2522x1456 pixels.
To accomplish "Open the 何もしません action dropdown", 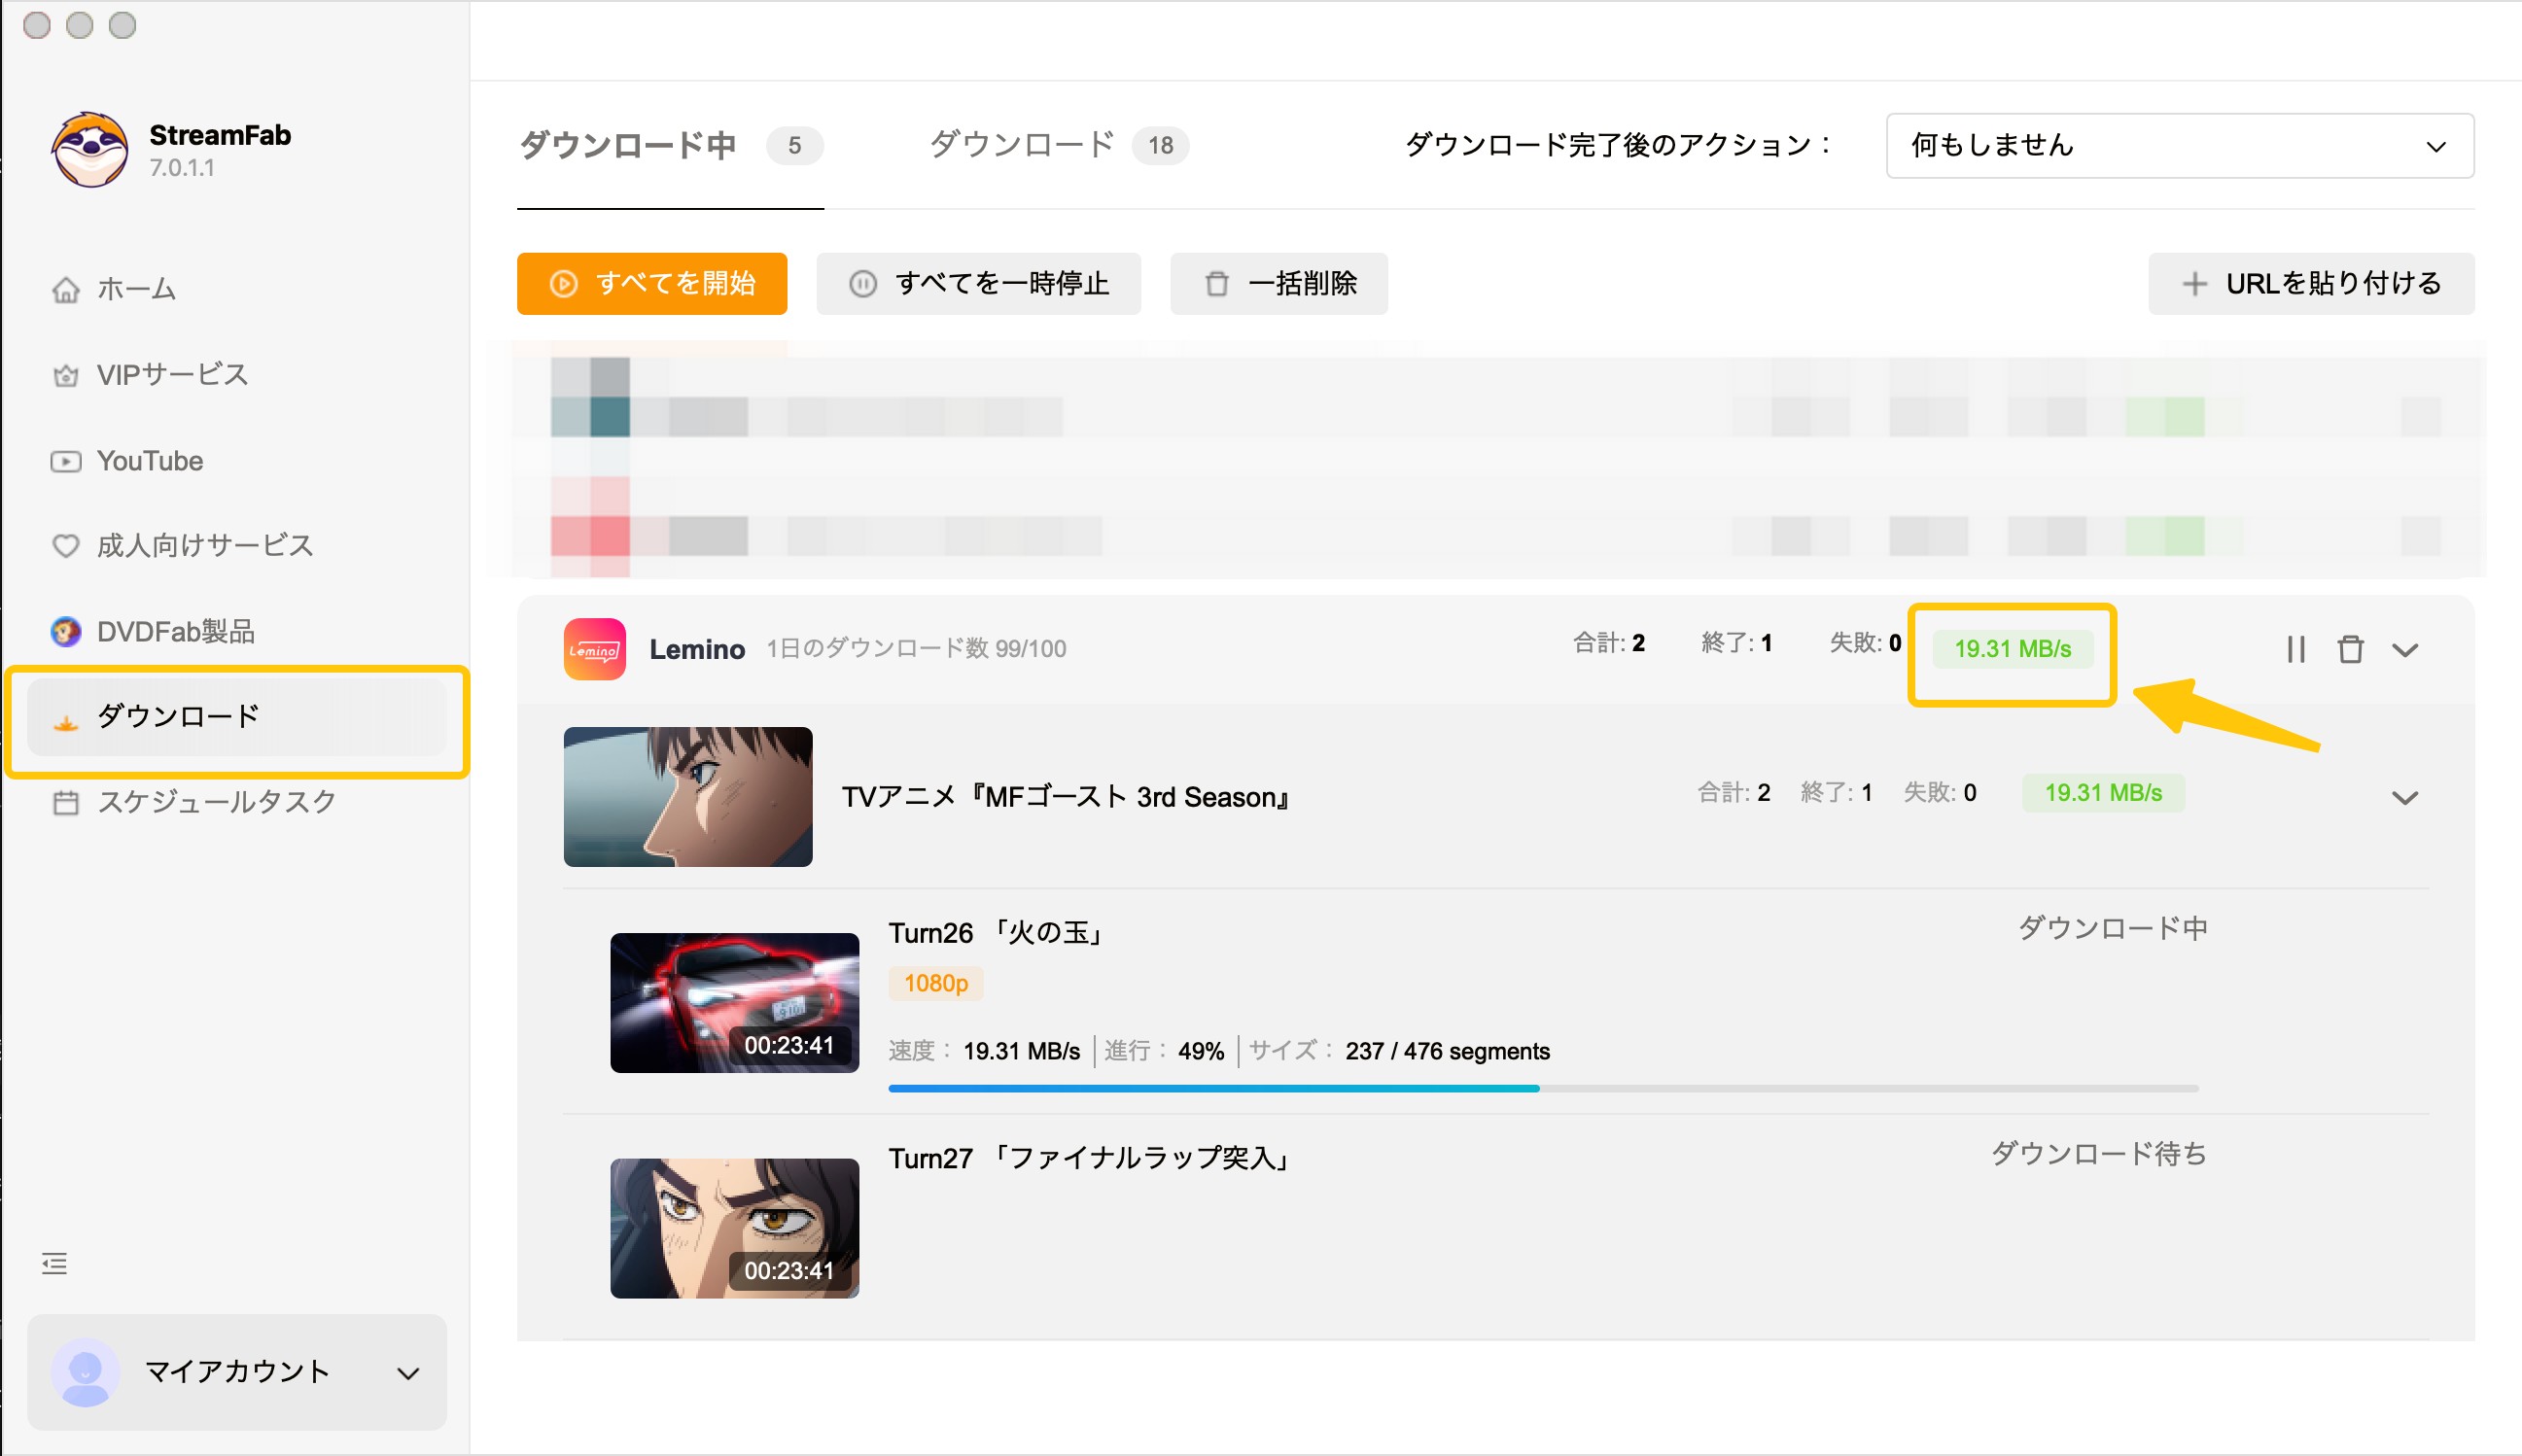I will point(2178,146).
